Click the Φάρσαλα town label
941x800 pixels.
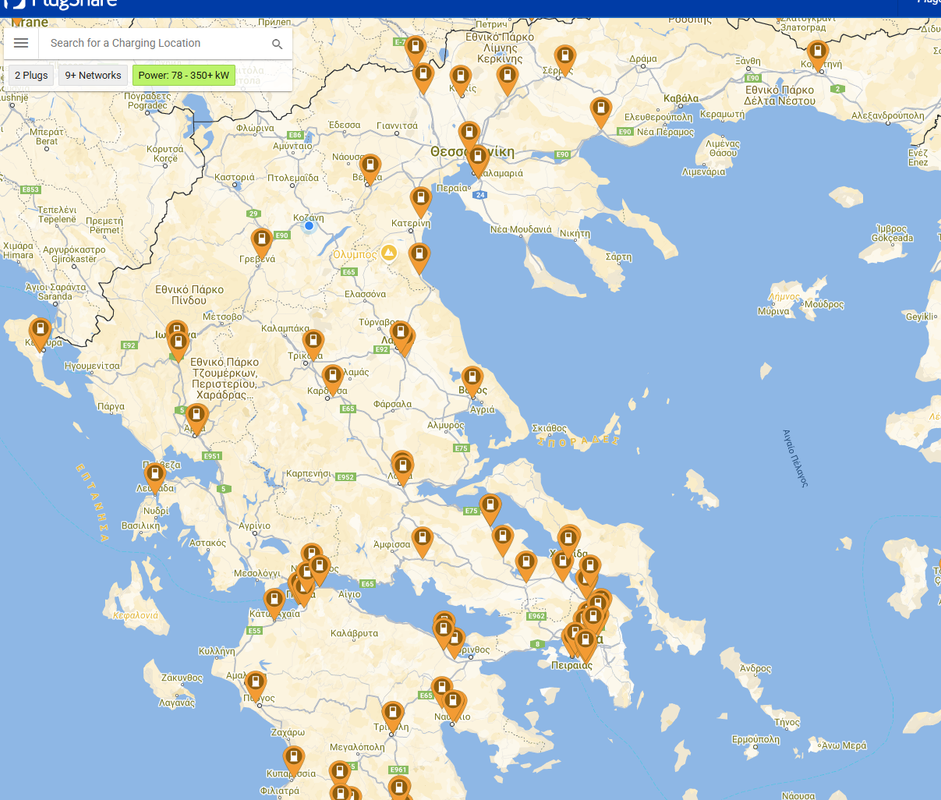click(392, 404)
